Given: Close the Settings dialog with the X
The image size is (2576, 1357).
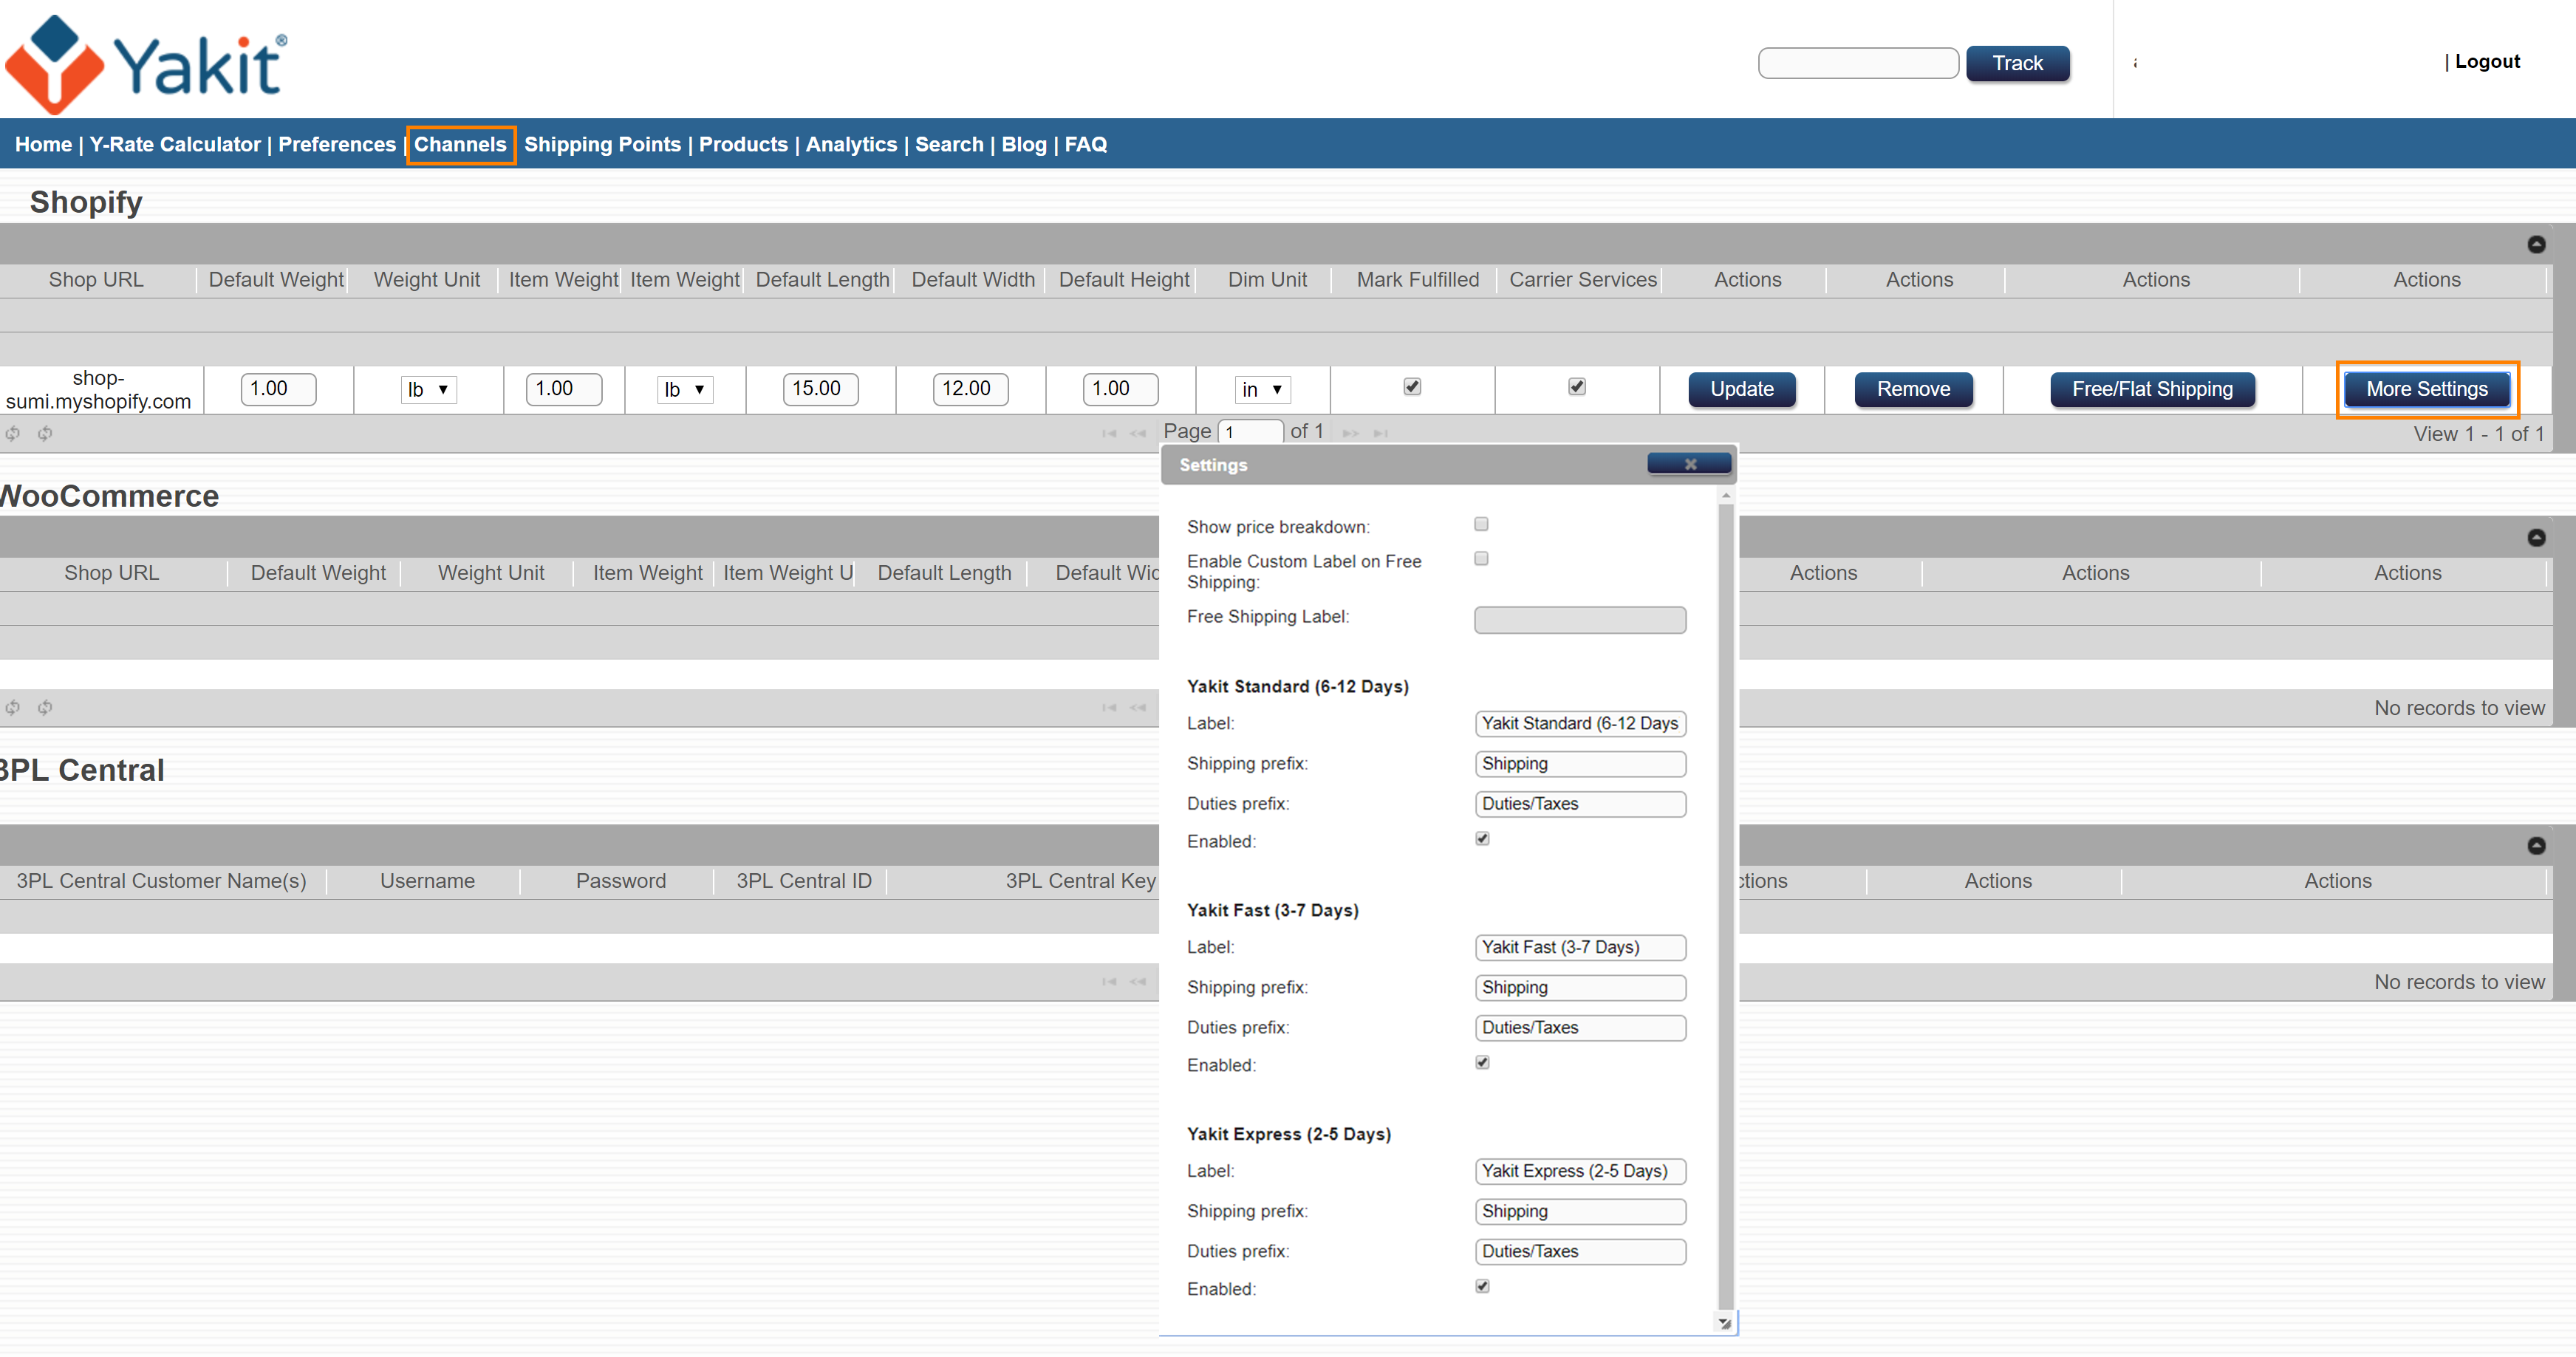Looking at the screenshot, I should (1690, 464).
